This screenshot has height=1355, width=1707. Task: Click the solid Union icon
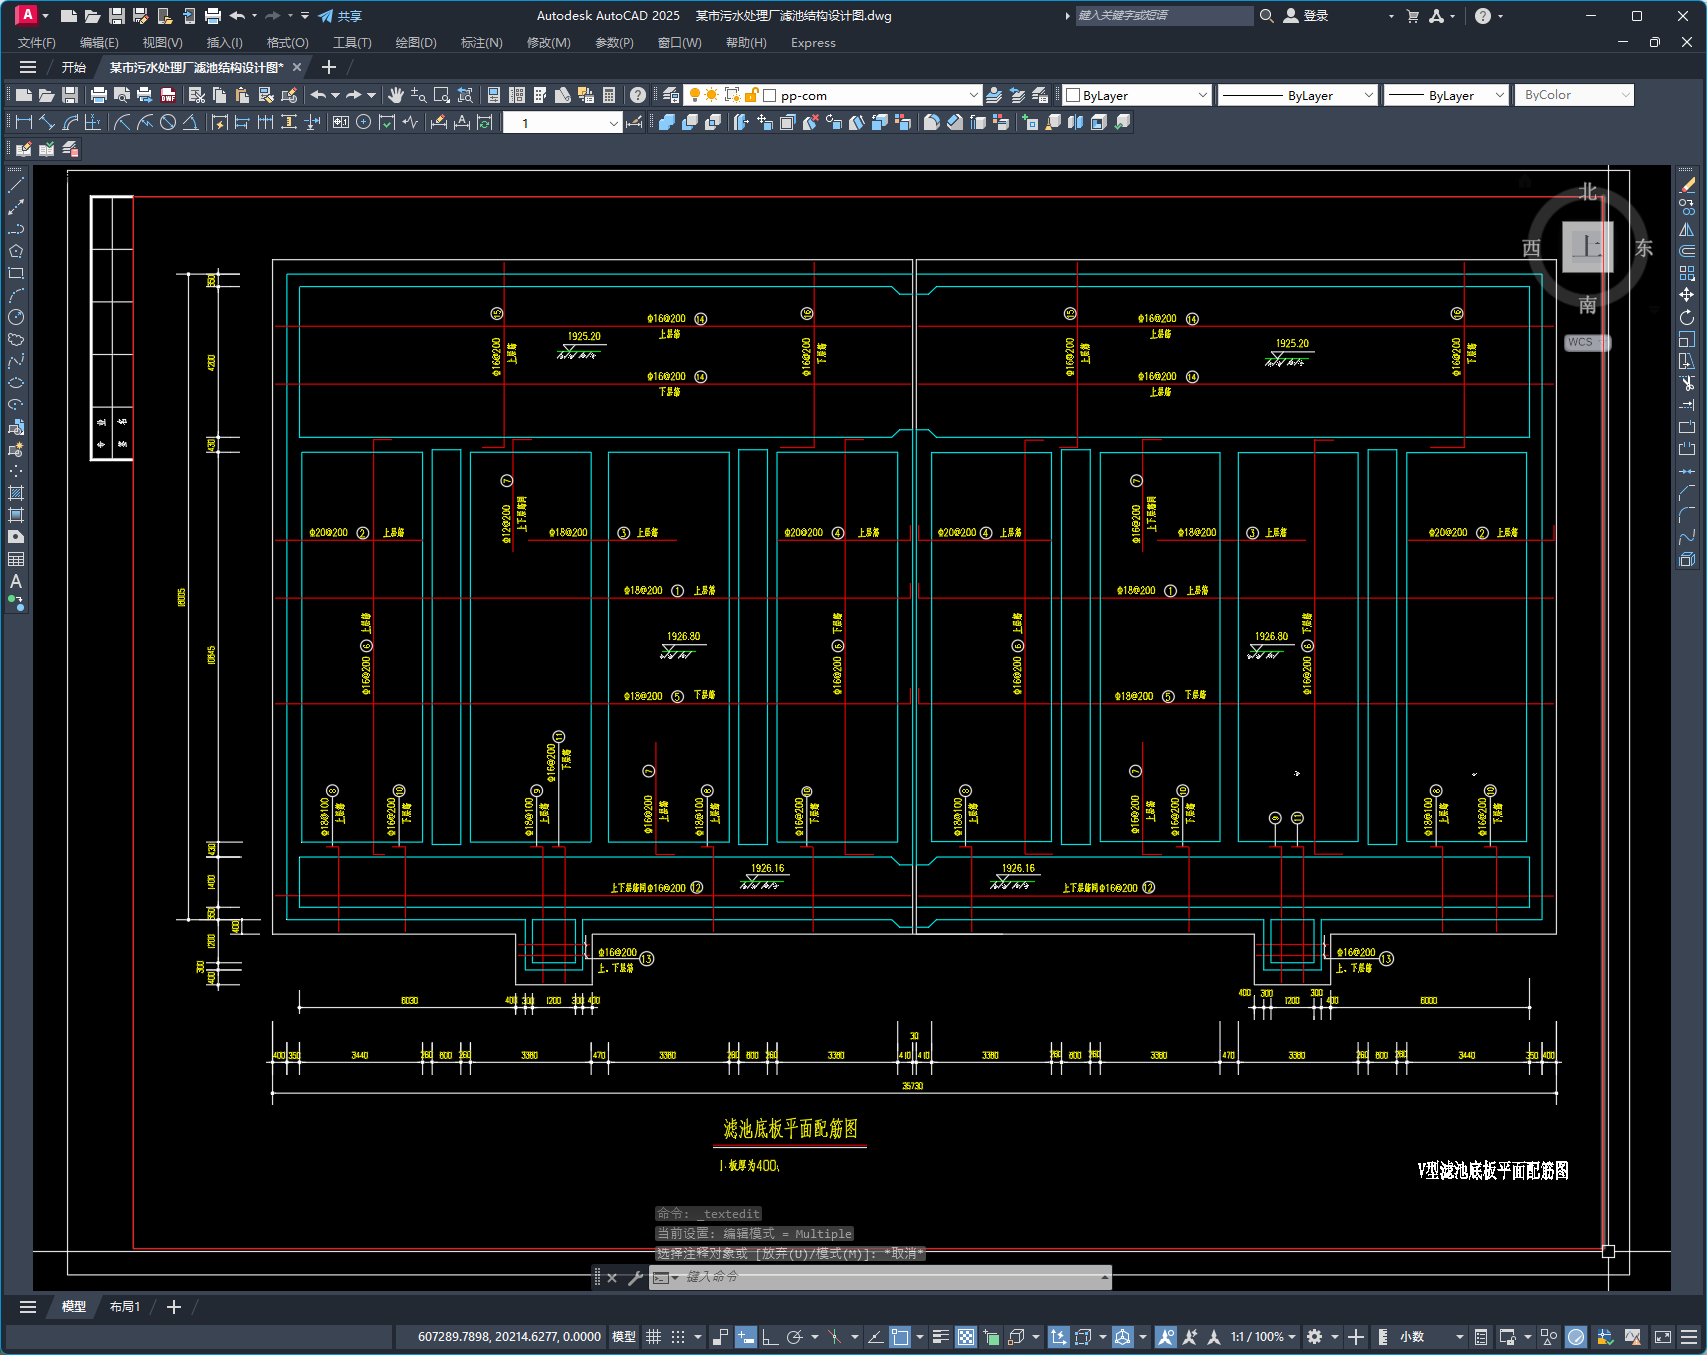coord(667,122)
